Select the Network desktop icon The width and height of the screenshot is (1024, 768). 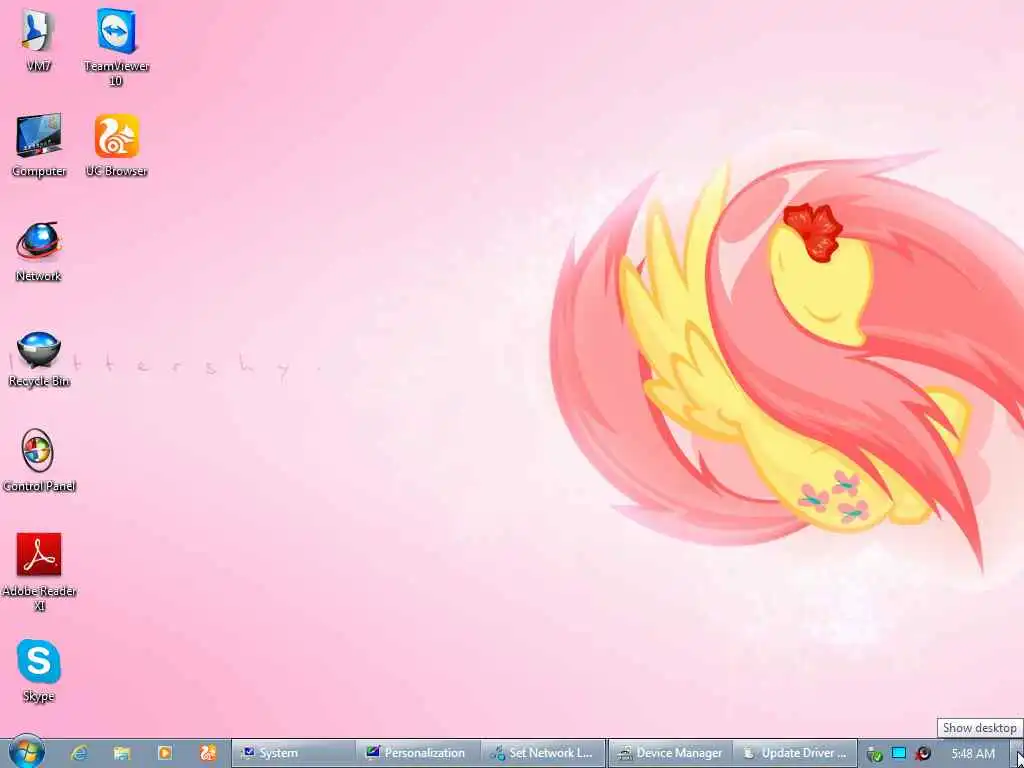point(39,251)
